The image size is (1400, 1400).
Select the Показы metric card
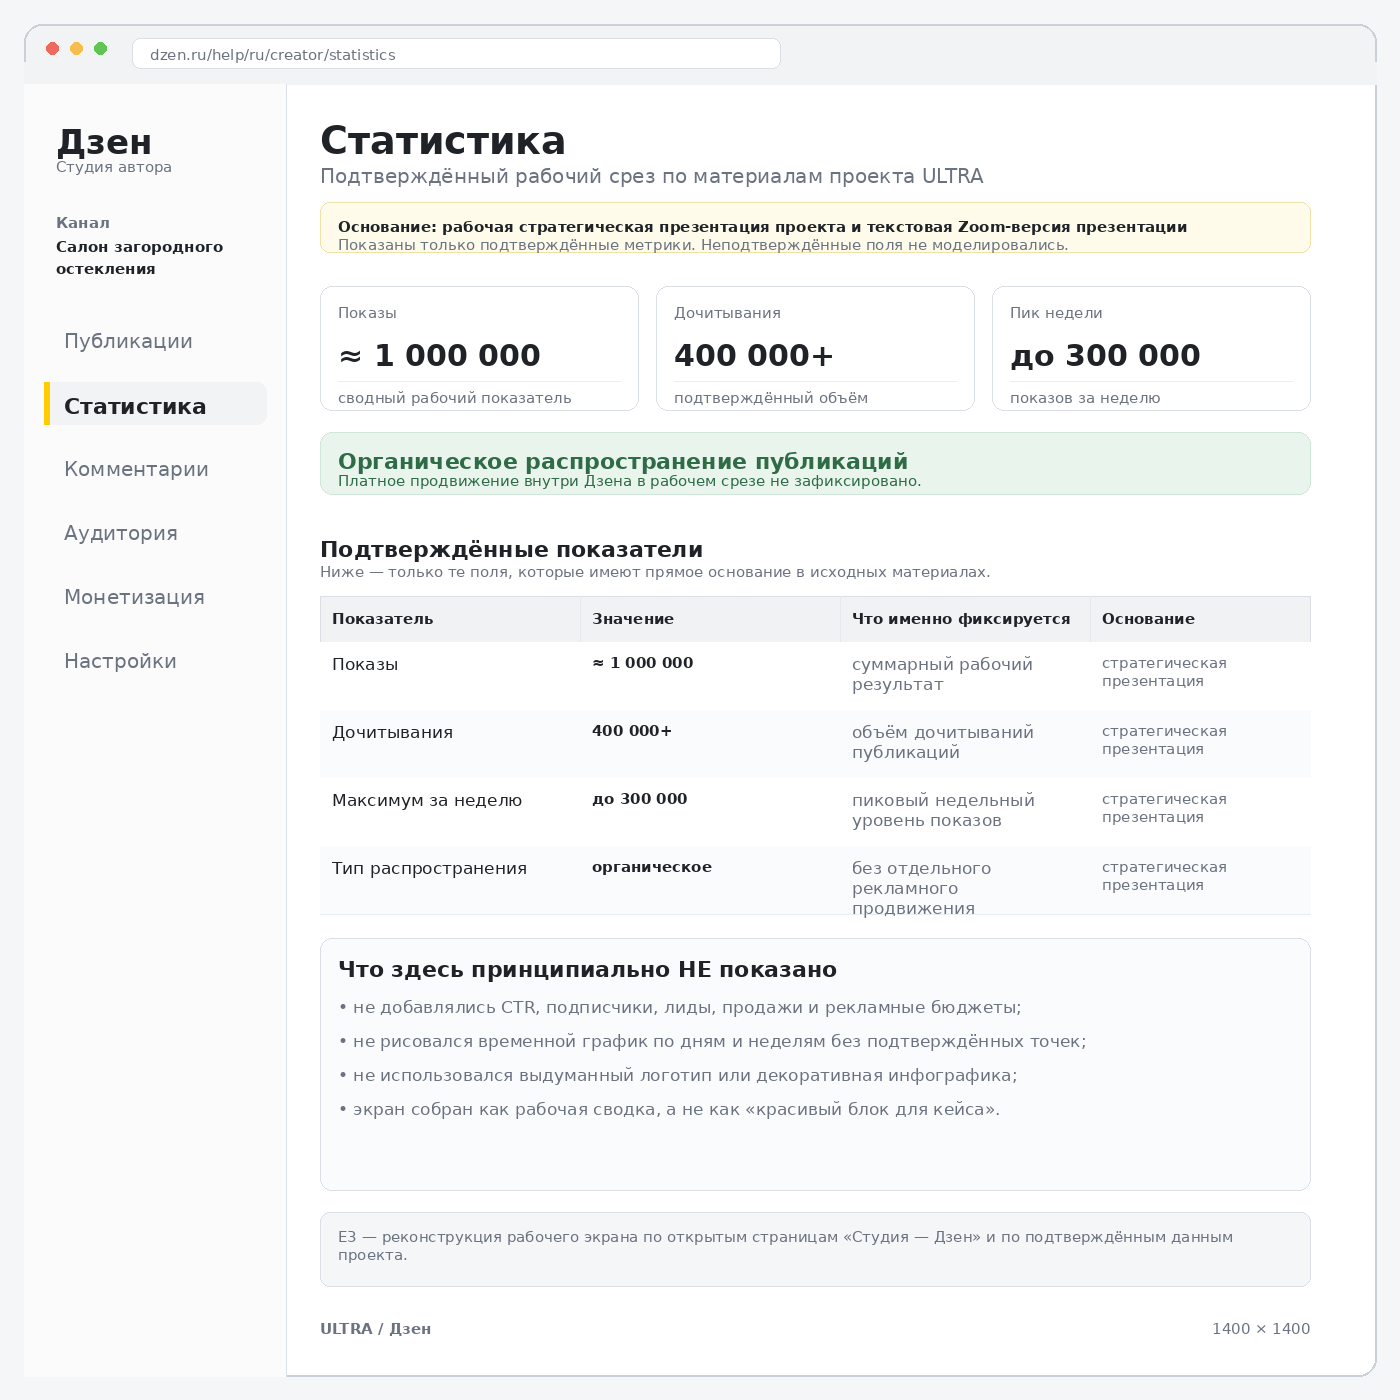pyautogui.click(x=479, y=348)
